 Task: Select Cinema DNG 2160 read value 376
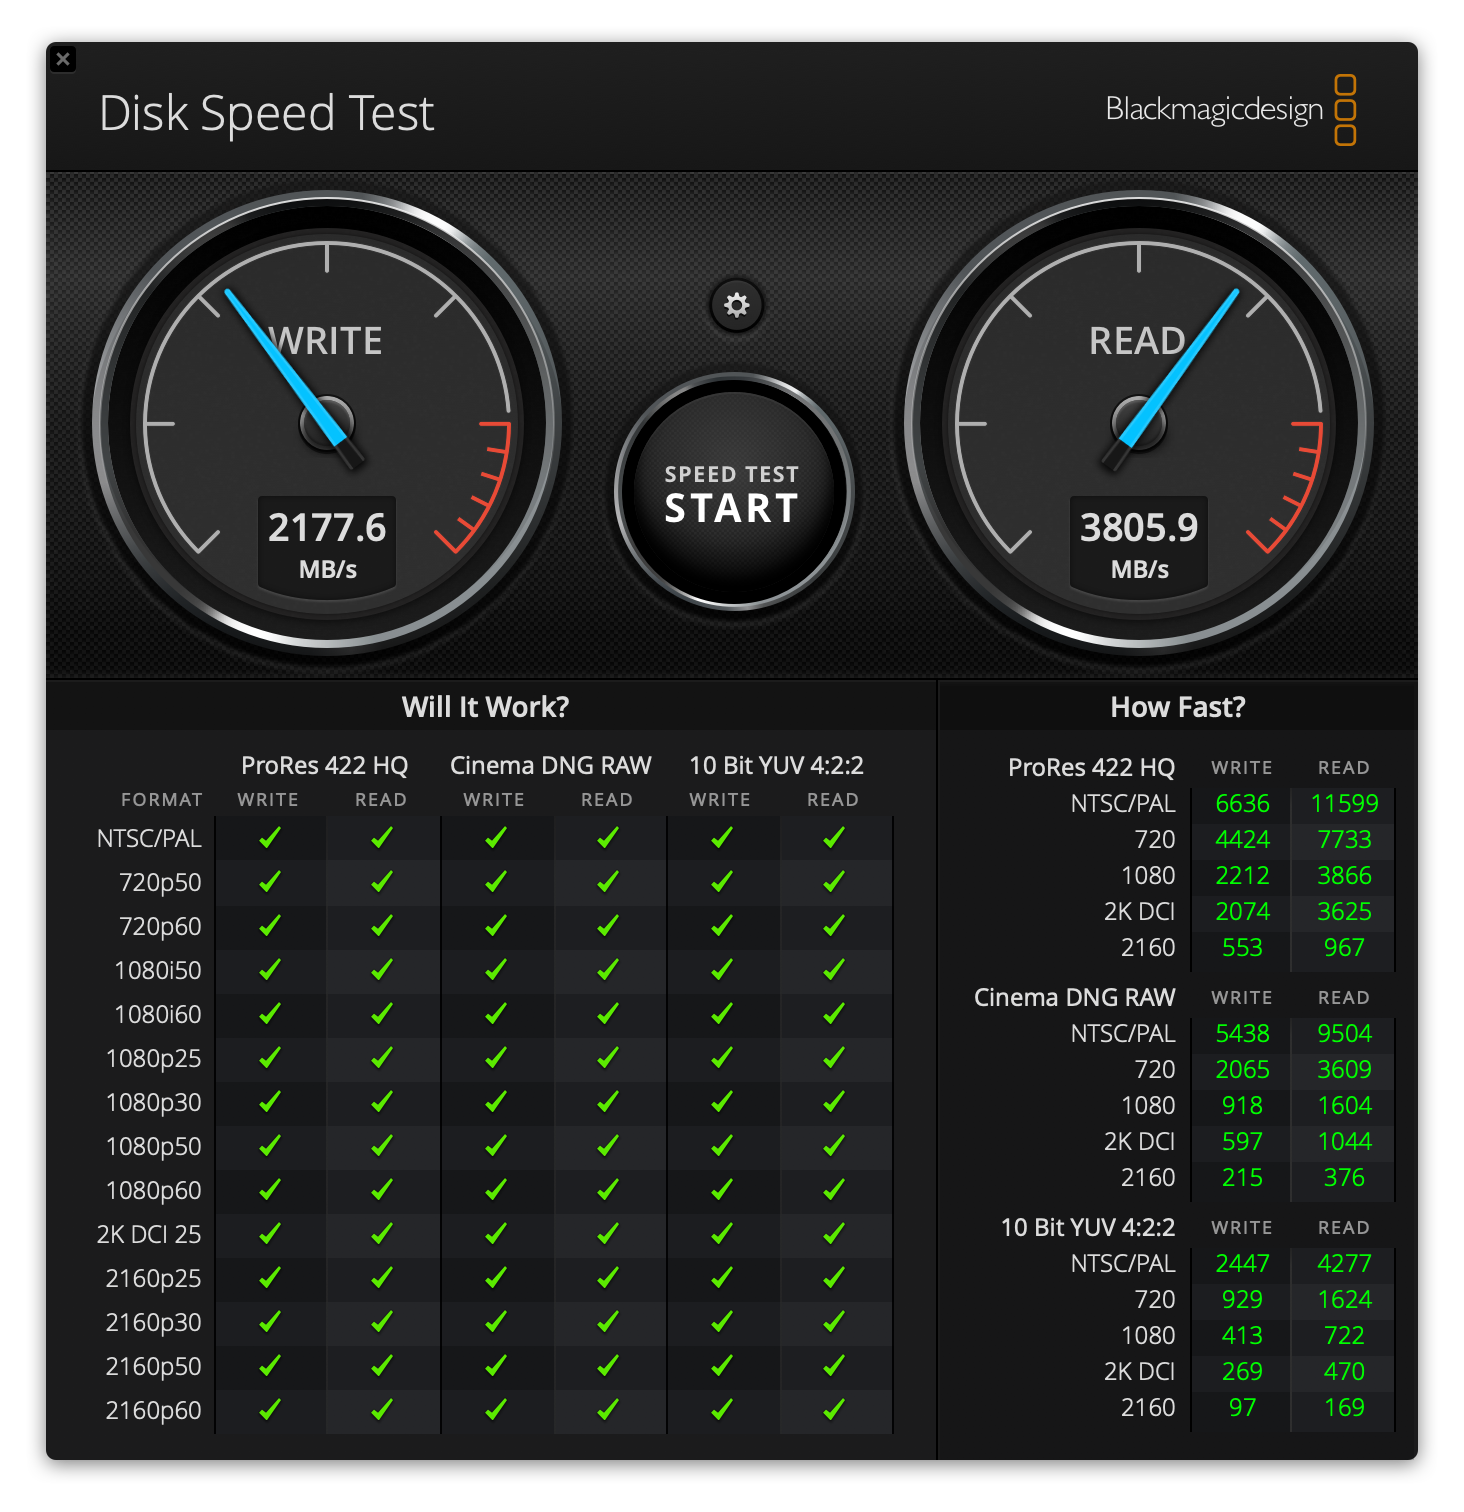point(1344,1177)
